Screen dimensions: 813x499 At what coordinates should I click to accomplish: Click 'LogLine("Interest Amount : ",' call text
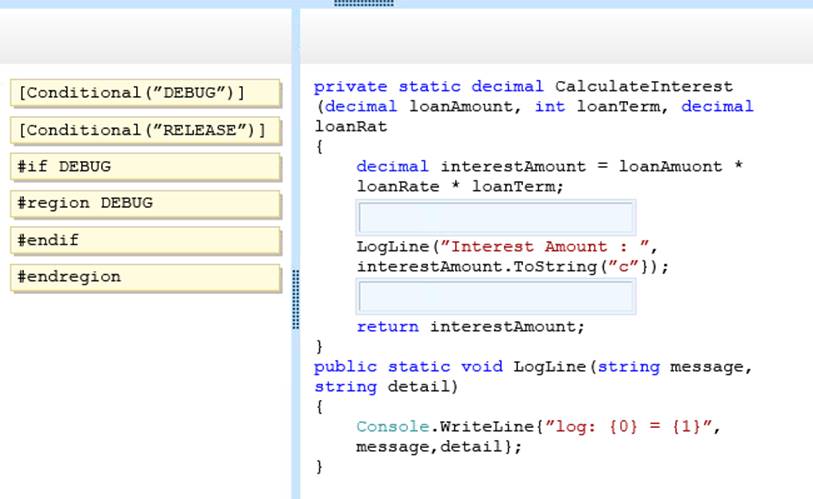pos(507,247)
